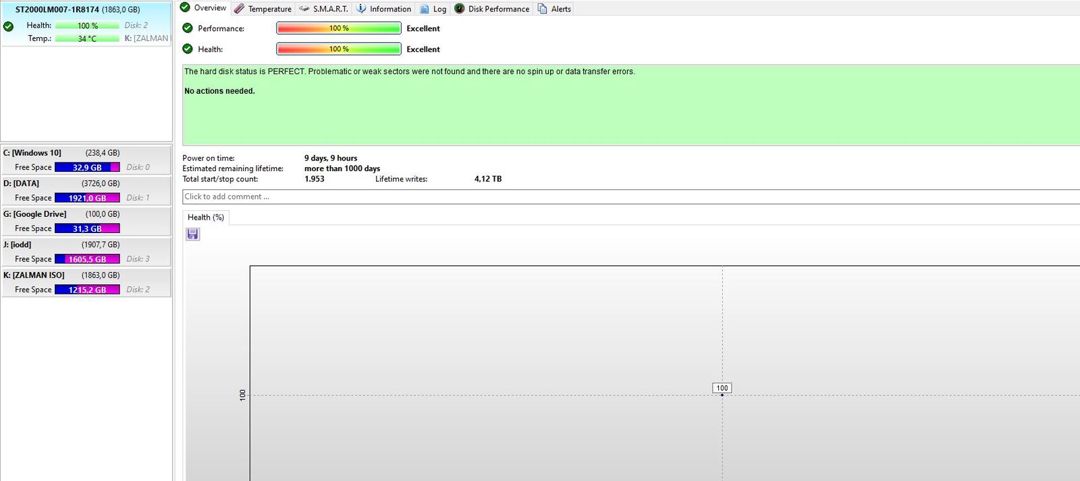The image size is (1080, 481).
Task: Click the 'Disk: 3' label for J: partition
Action: 138,259
